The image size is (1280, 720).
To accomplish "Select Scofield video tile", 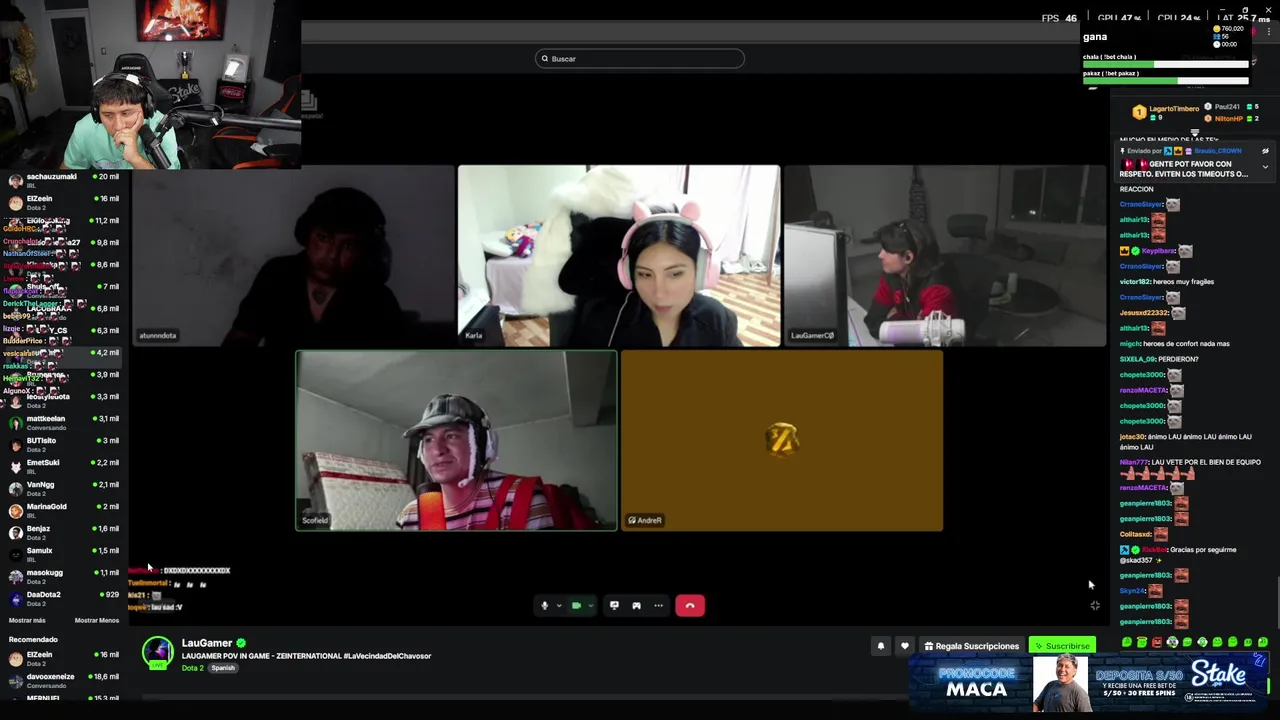I will pos(456,440).
